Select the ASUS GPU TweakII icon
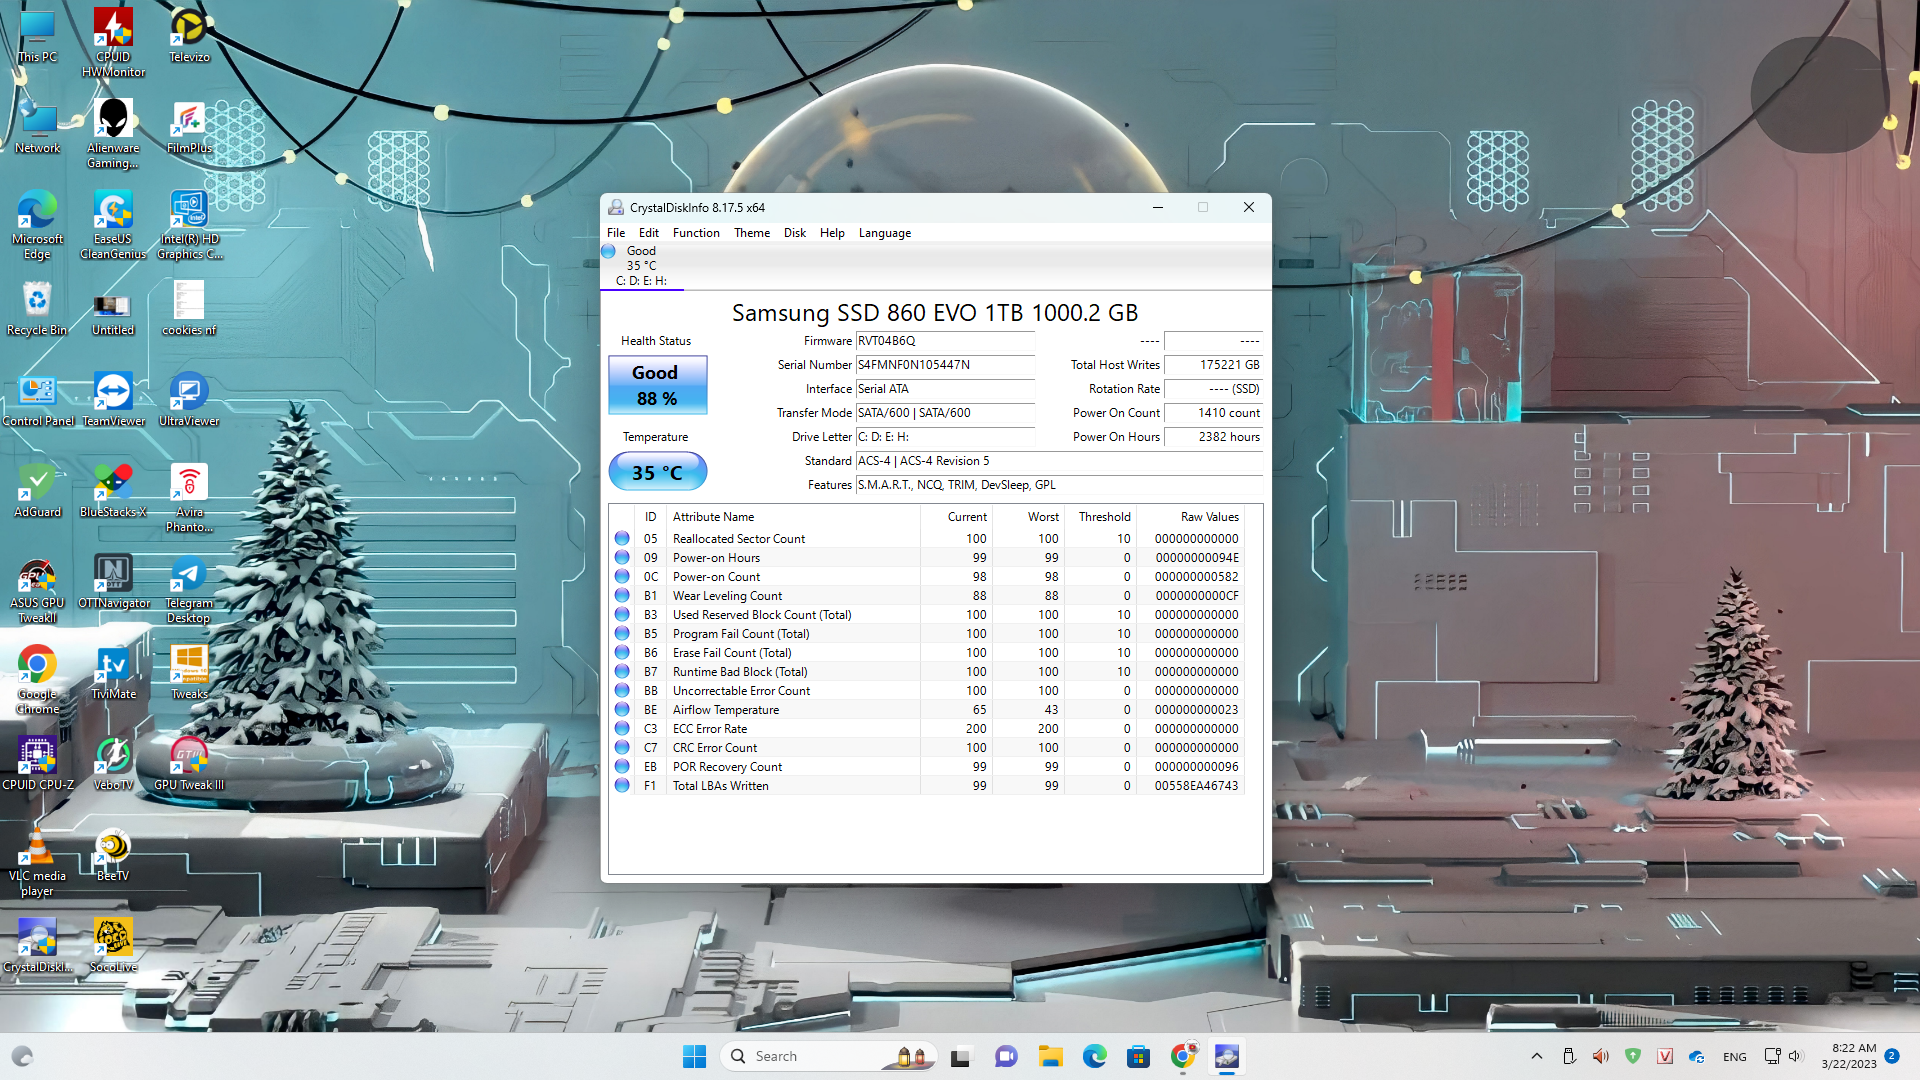1920x1080 pixels. 37,590
